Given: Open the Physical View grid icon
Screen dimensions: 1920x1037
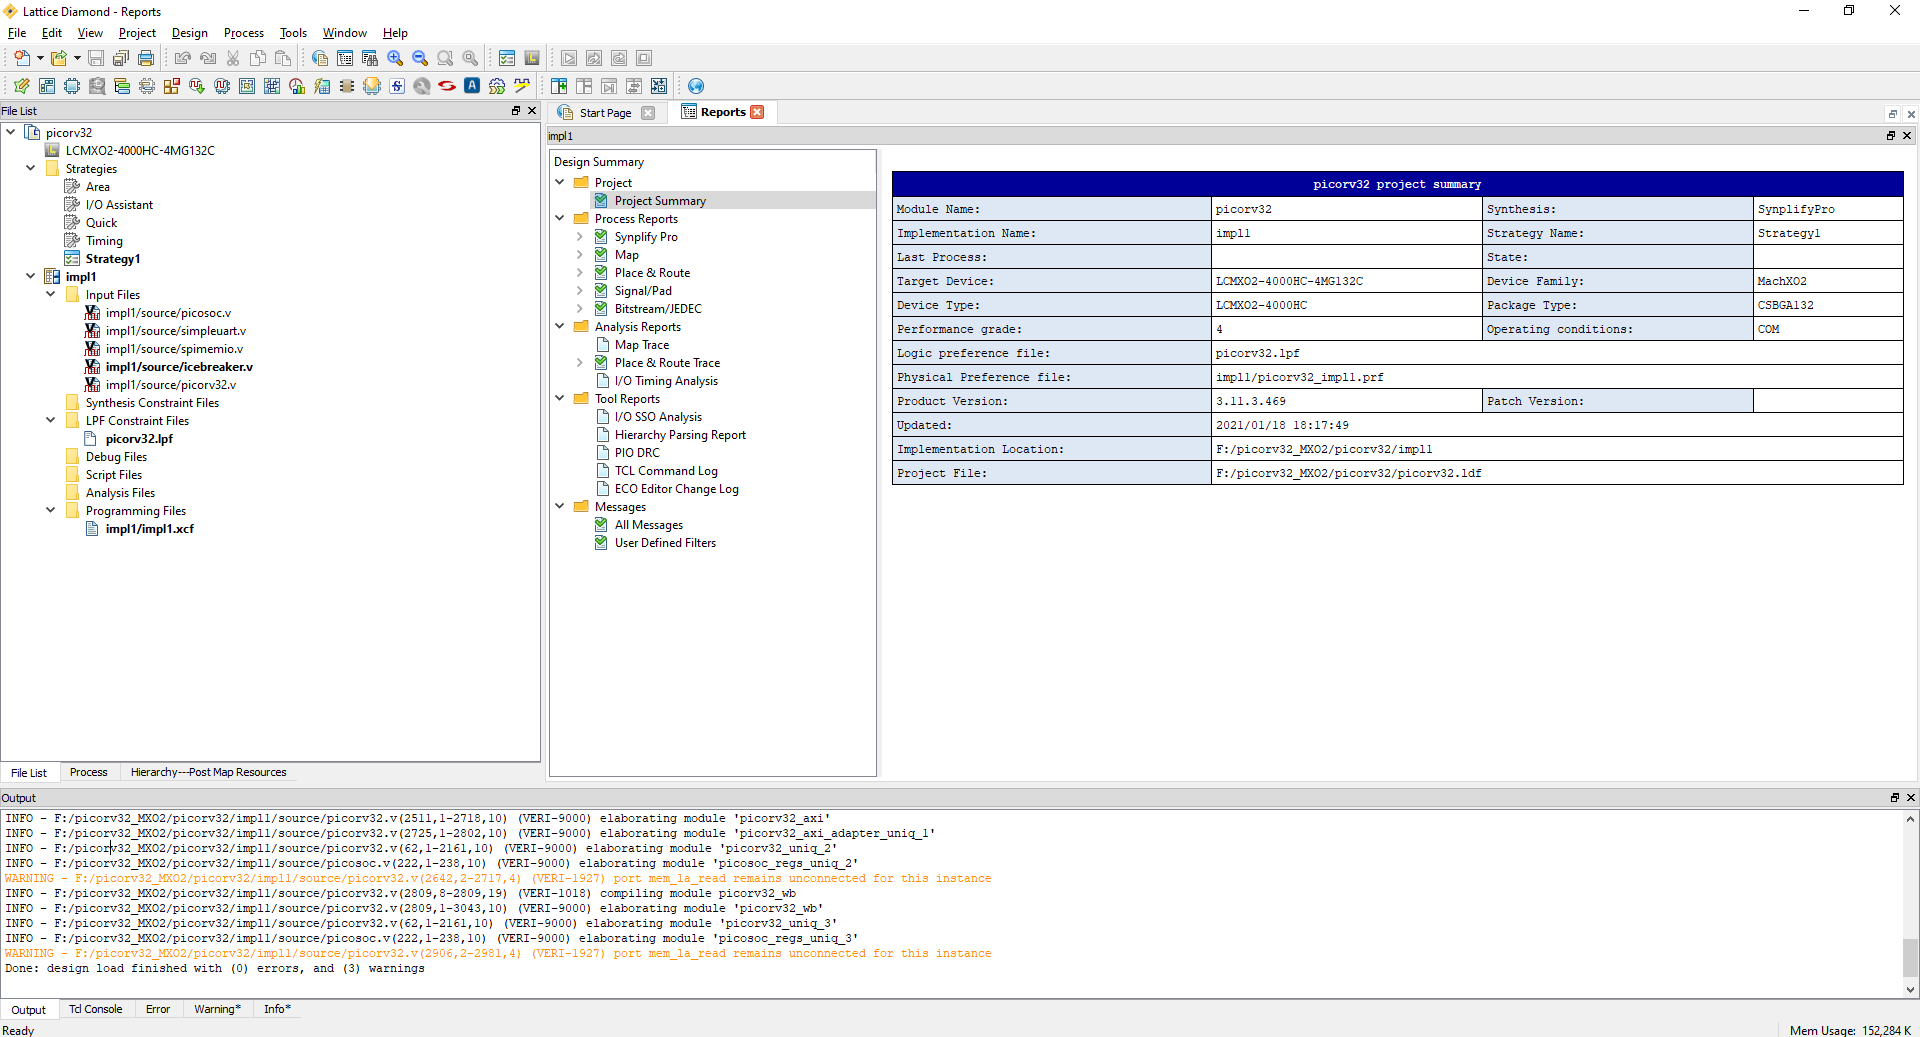Looking at the screenshot, I should tap(272, 86).
